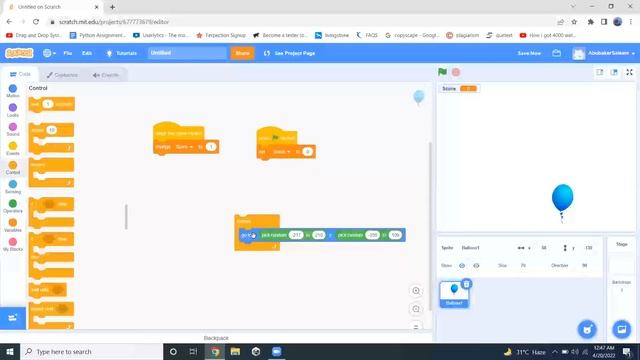The image size is (640, 360).
Task: Edit the sprite size field
Action: (523, 265)
